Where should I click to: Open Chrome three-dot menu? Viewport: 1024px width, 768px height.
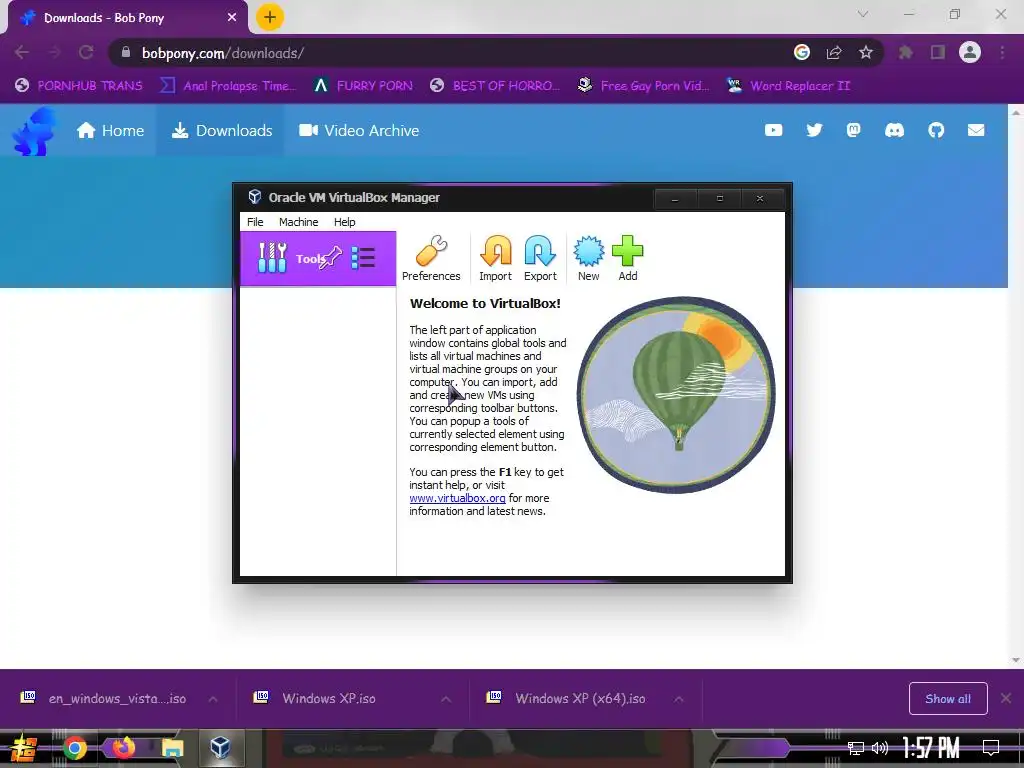tap(1002, 52)
